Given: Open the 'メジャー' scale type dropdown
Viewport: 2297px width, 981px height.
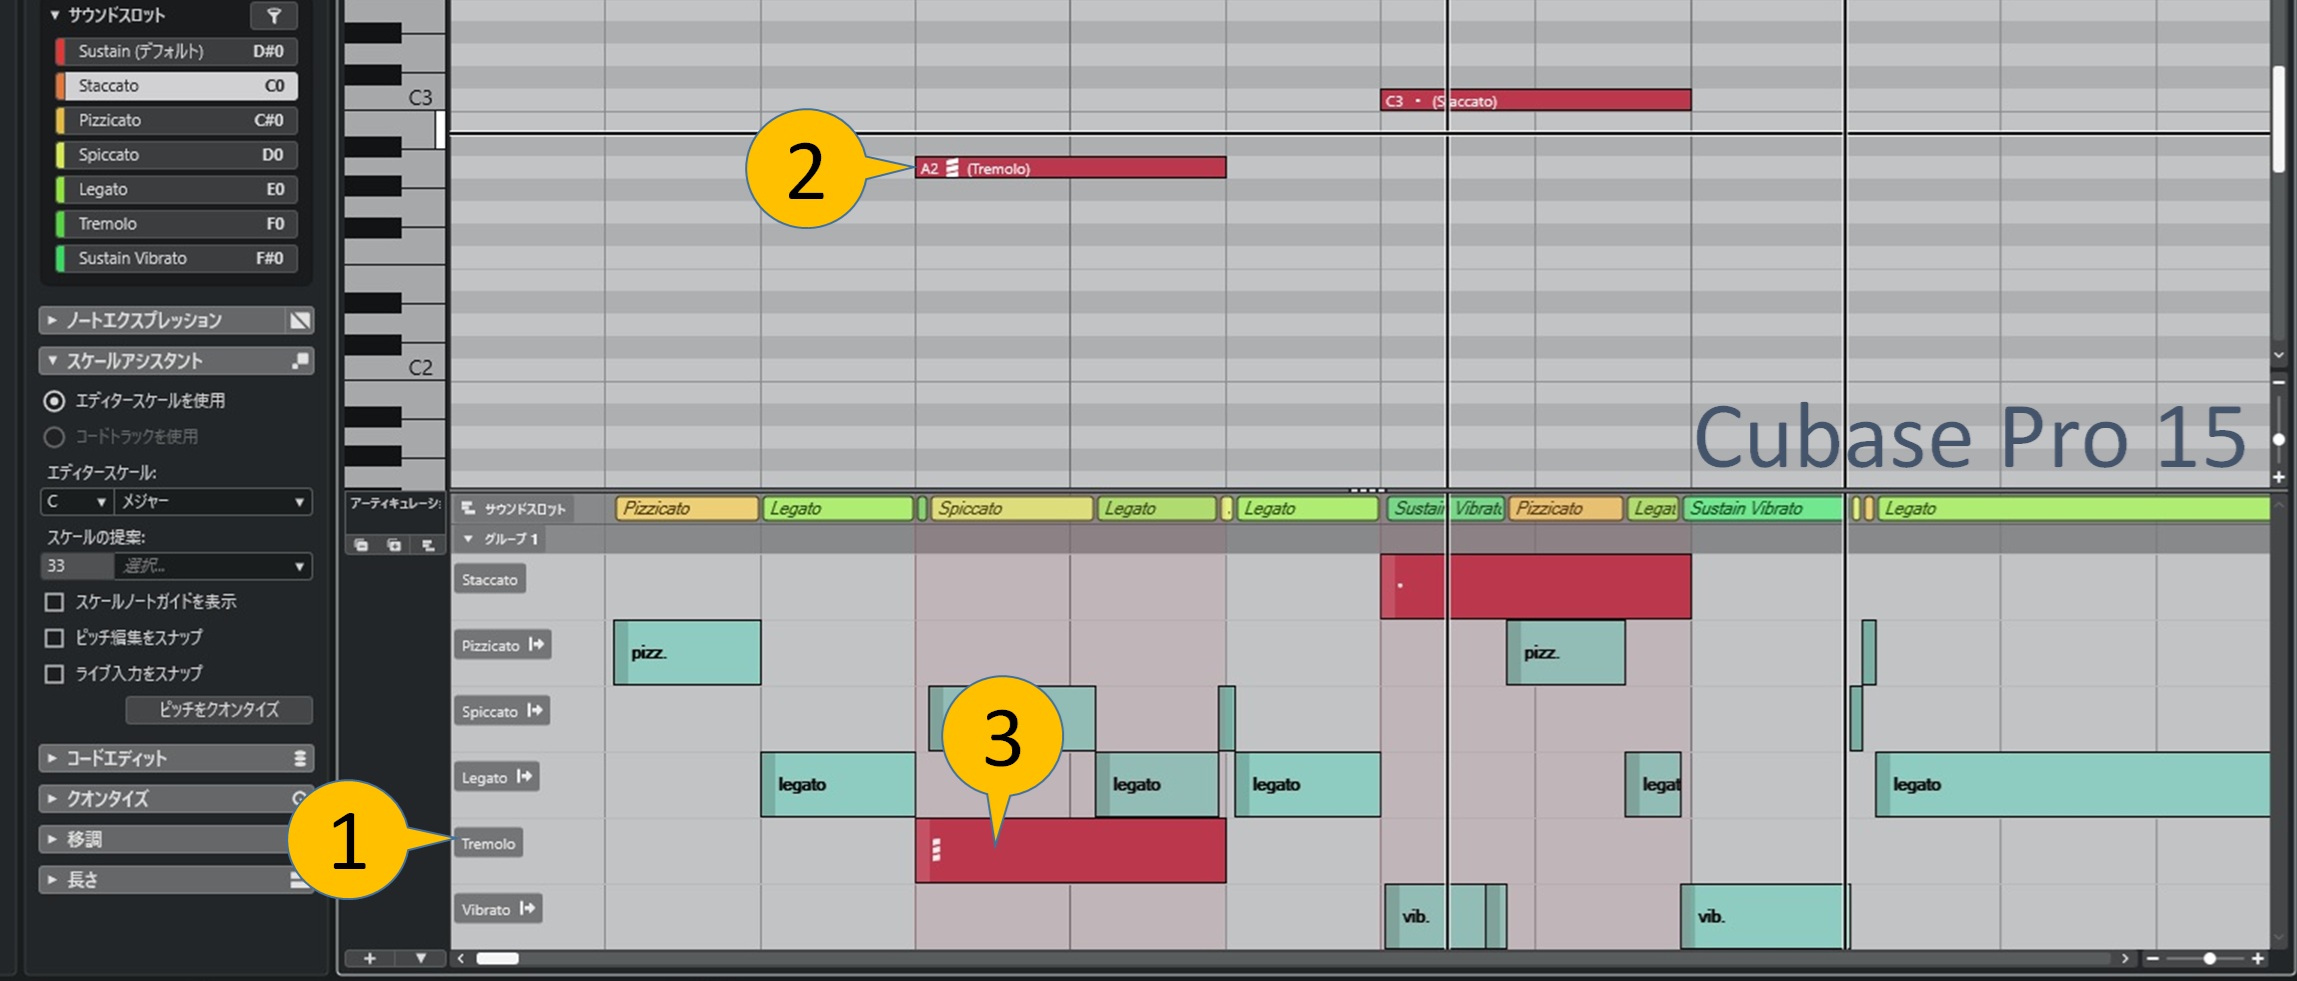Looking at the screenshot, I should pos(212,501).
